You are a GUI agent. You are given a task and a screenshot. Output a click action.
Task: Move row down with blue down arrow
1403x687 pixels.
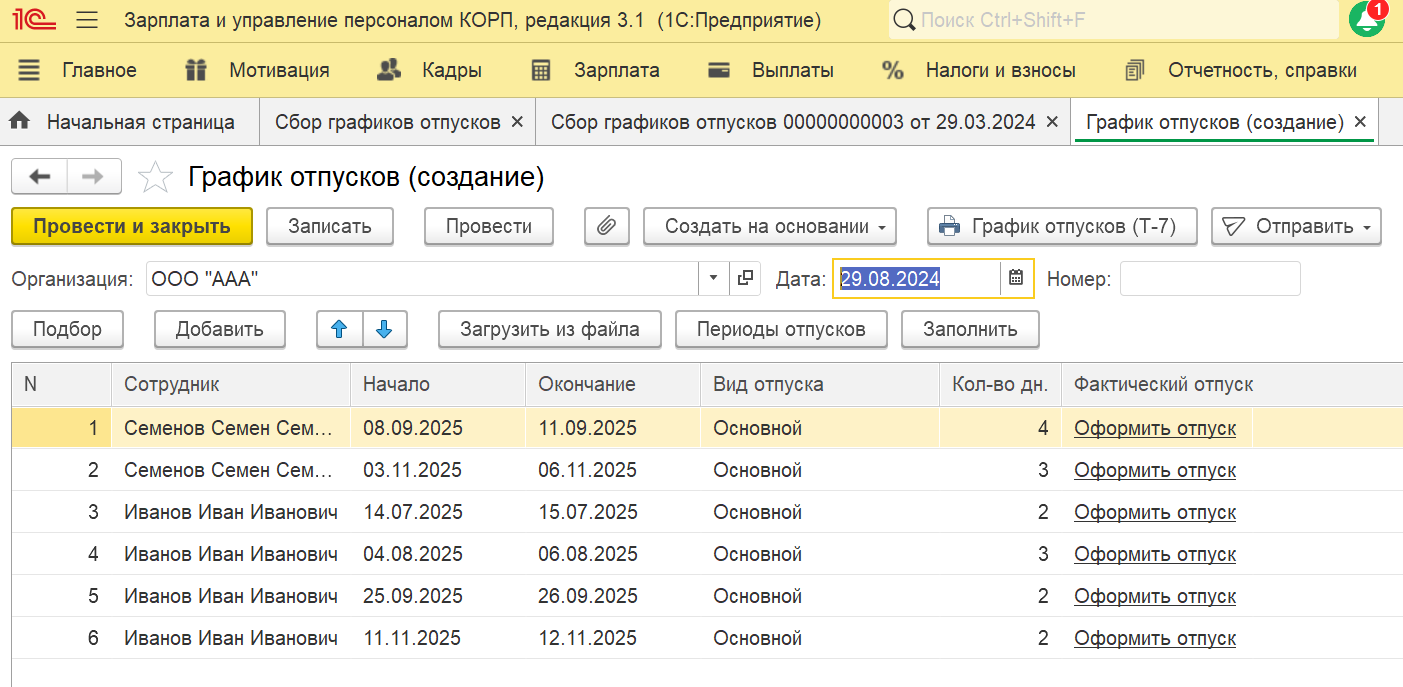click(x=385, y=329)
